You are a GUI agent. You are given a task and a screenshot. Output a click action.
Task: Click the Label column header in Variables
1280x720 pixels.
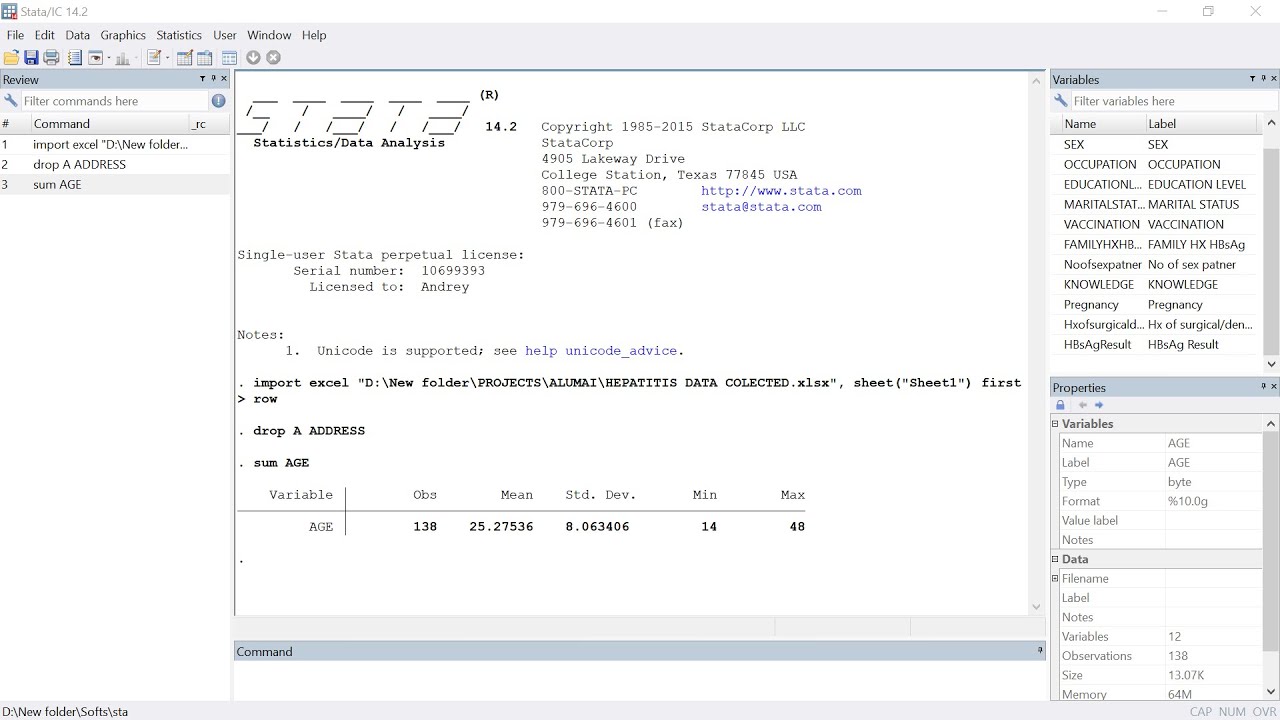point(1201,124)
